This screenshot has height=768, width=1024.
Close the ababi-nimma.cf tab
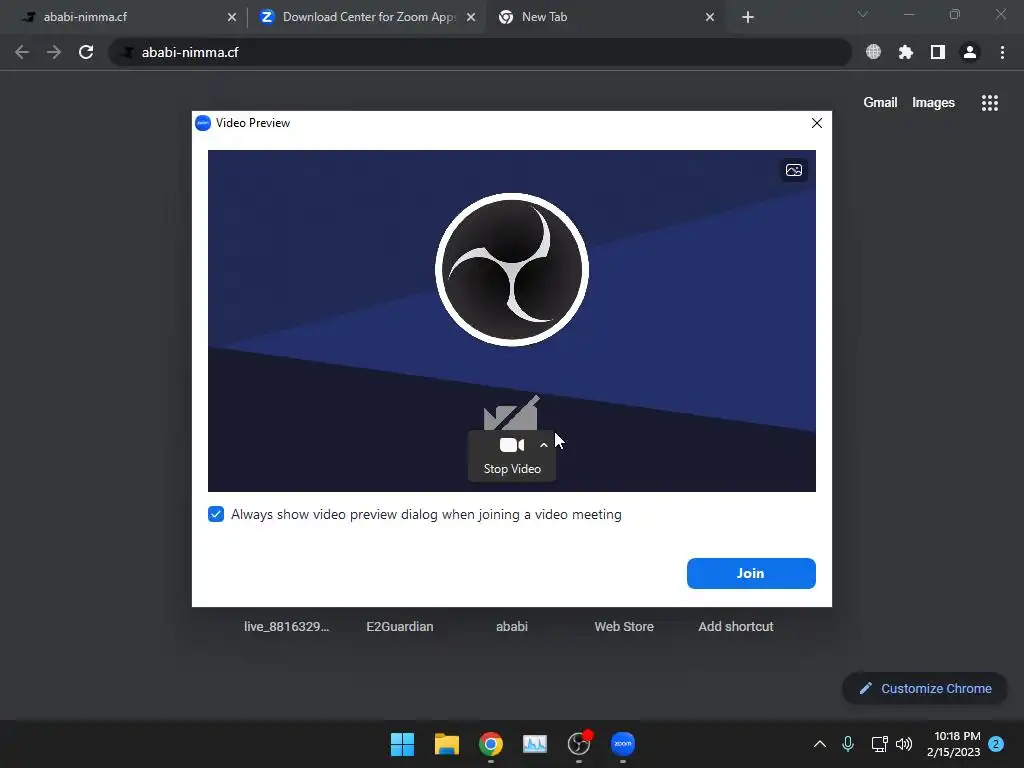click(232, 17)
